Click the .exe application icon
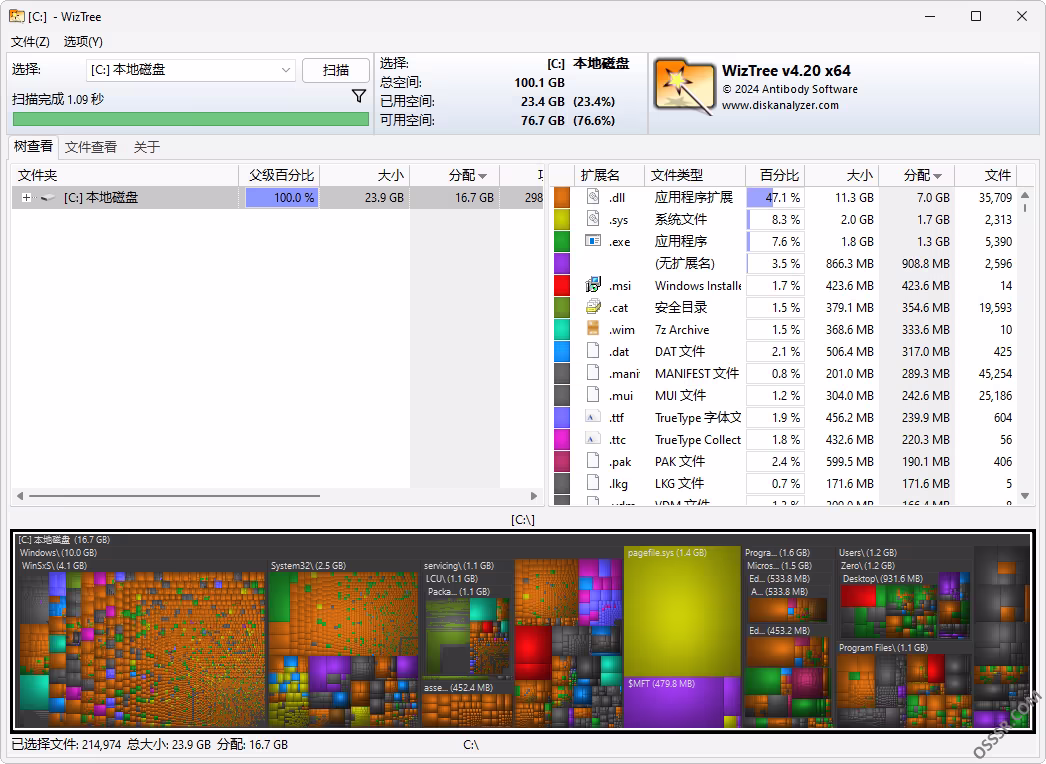Viewport: 1046px width, 764px height. point(593,240)
